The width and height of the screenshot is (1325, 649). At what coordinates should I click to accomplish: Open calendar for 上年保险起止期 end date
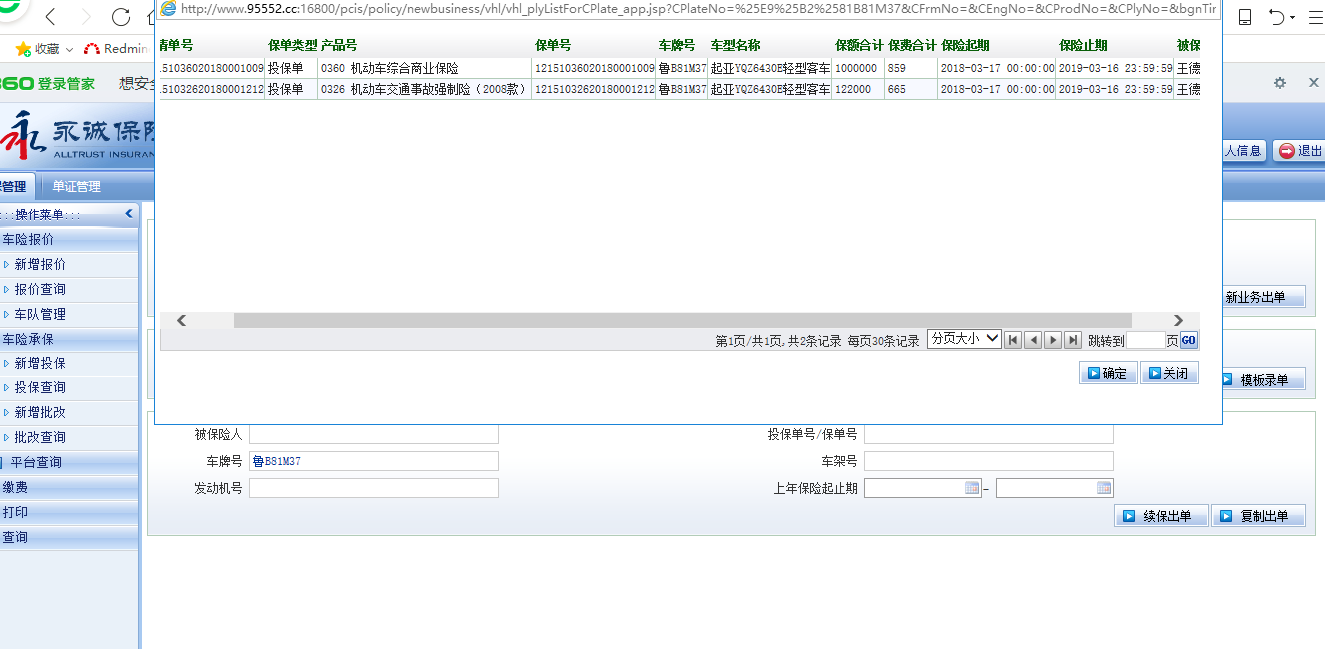pos(1104,488)
